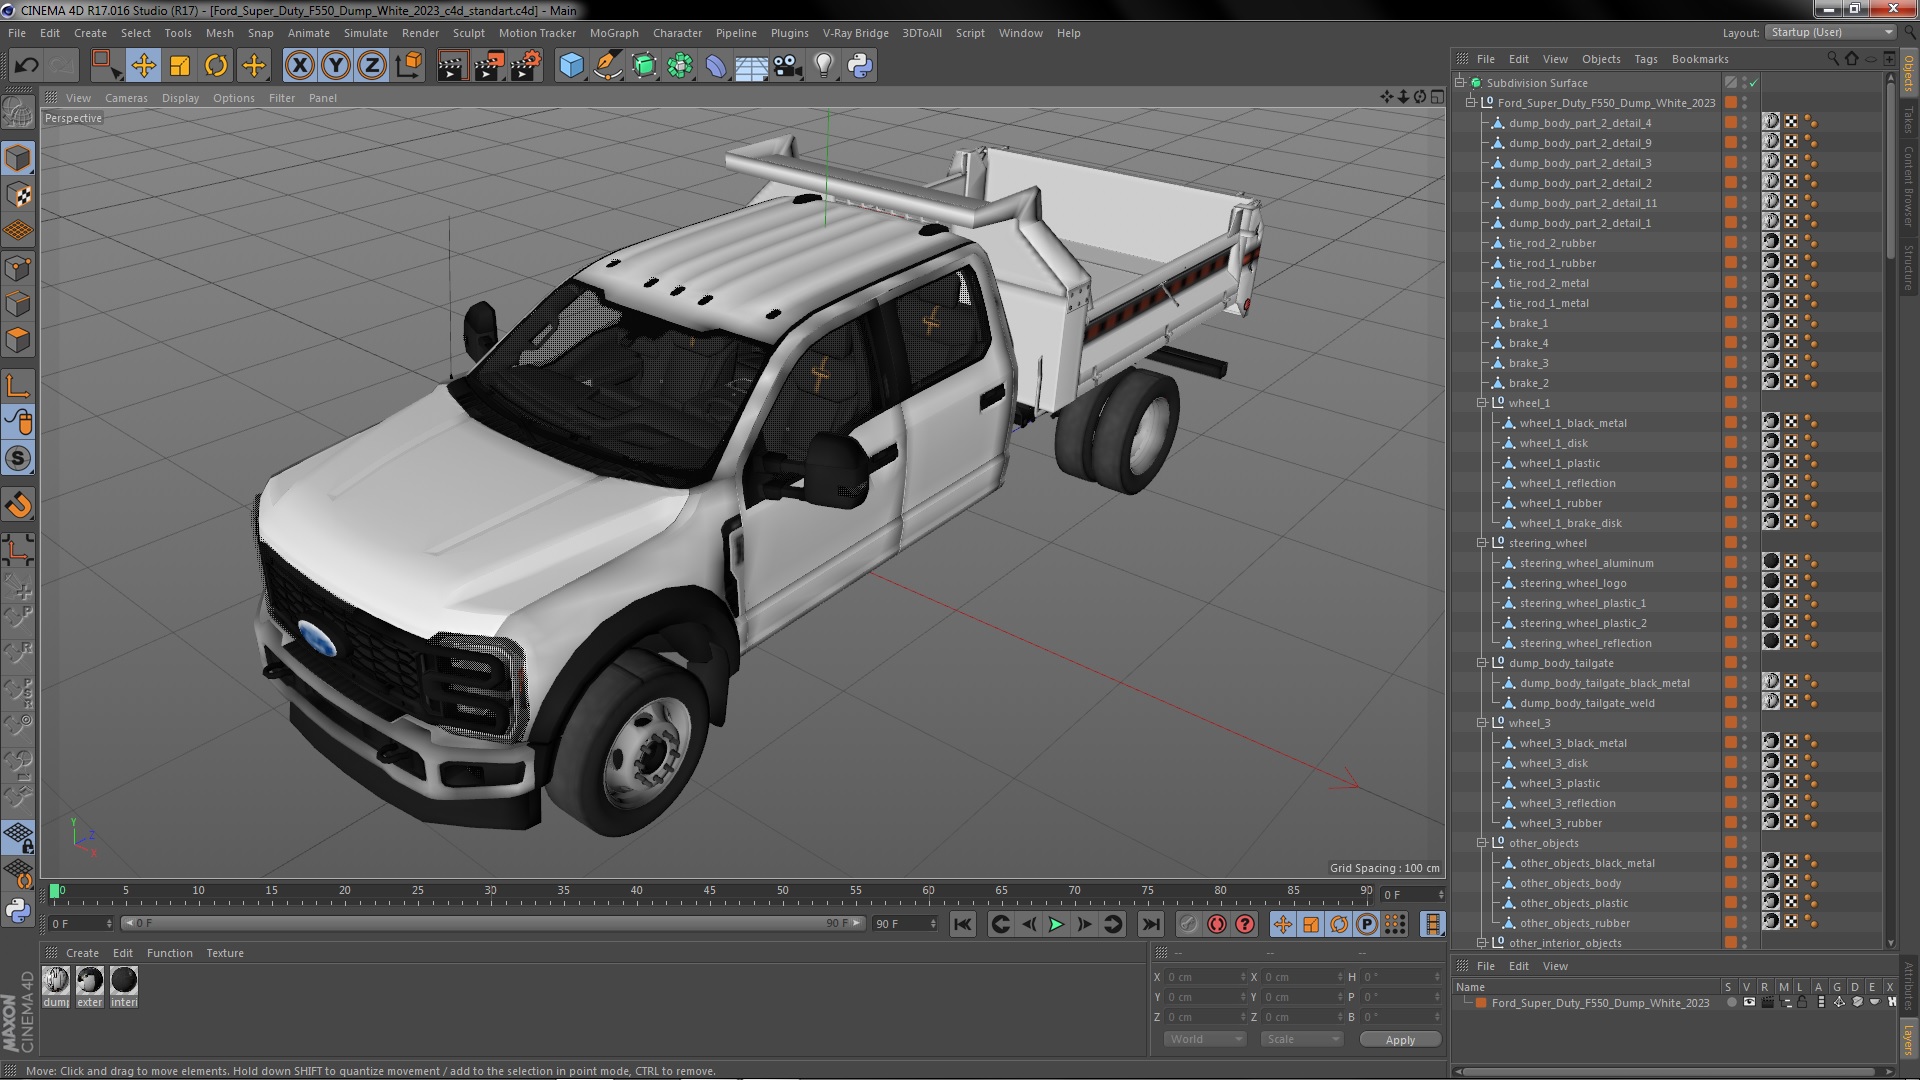Open the Layout Startup dropdown

click(1830, 32)
